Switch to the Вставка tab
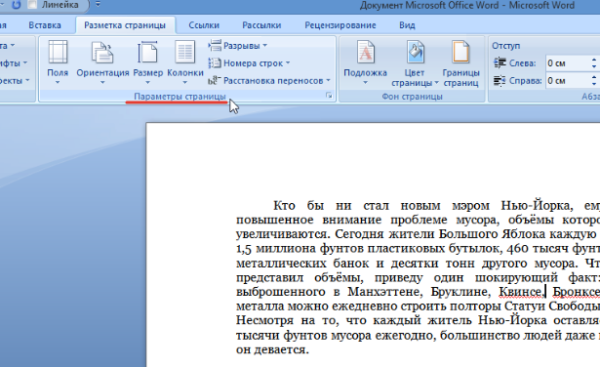This screenshot has height=367, width=600. (x=45, y=25)
